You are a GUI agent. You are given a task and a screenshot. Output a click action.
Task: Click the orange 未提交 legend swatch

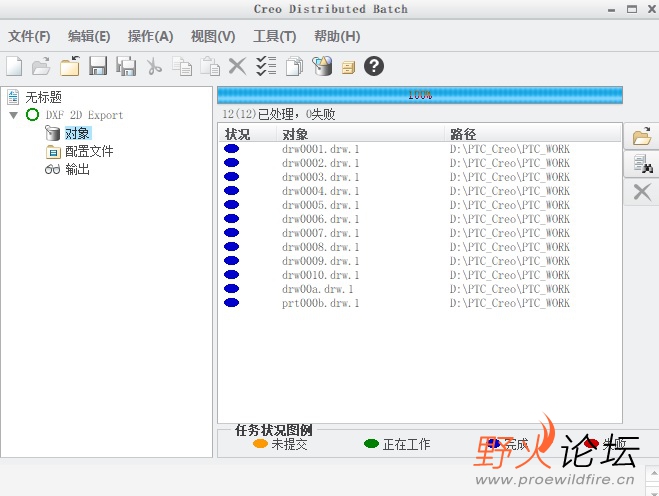tap(260, 443)
